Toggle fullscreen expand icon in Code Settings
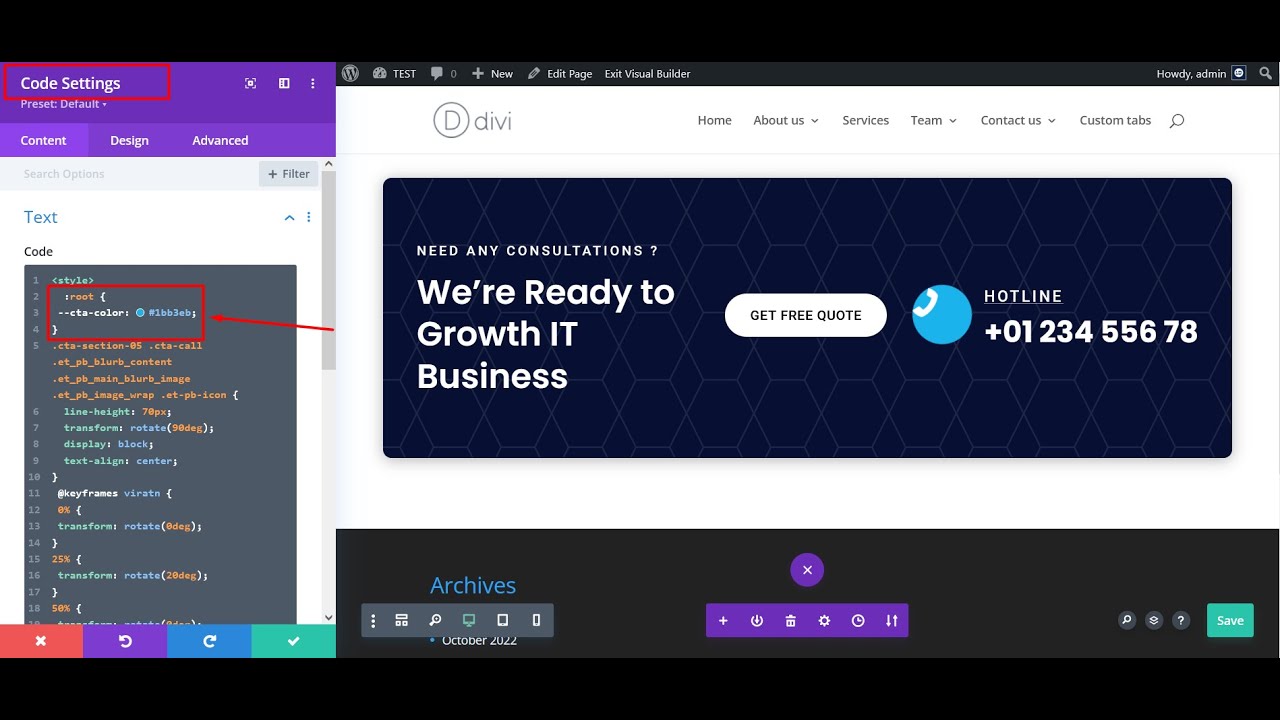 coord(251,84)
